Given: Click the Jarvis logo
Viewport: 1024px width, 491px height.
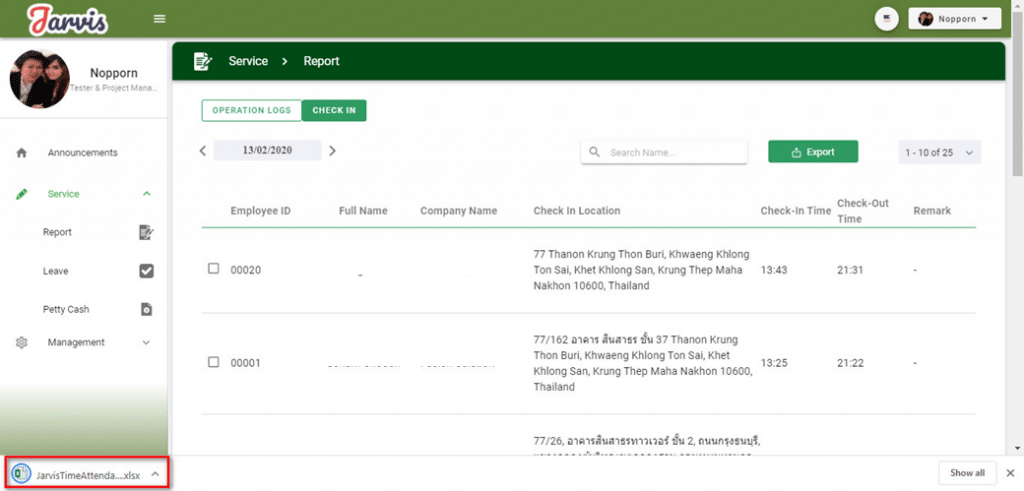Looking at the screenshot, I should [67, 19].
